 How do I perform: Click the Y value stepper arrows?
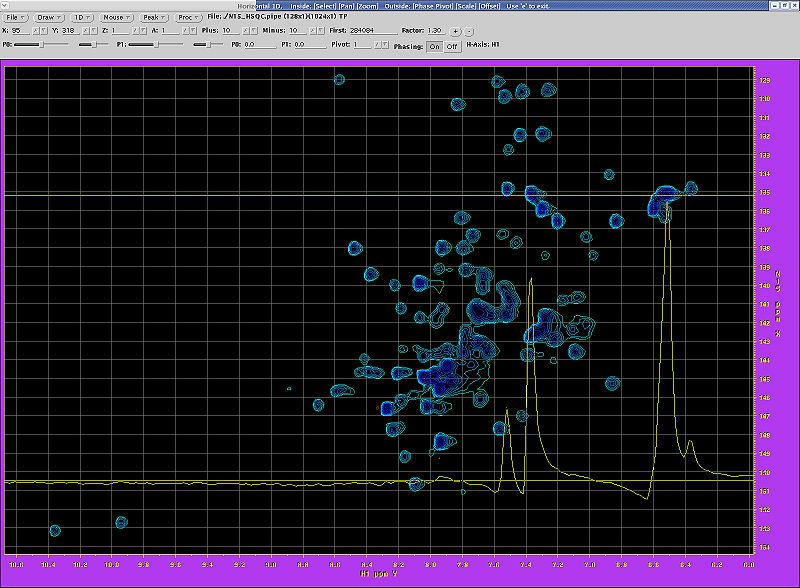tap(88, 31)
